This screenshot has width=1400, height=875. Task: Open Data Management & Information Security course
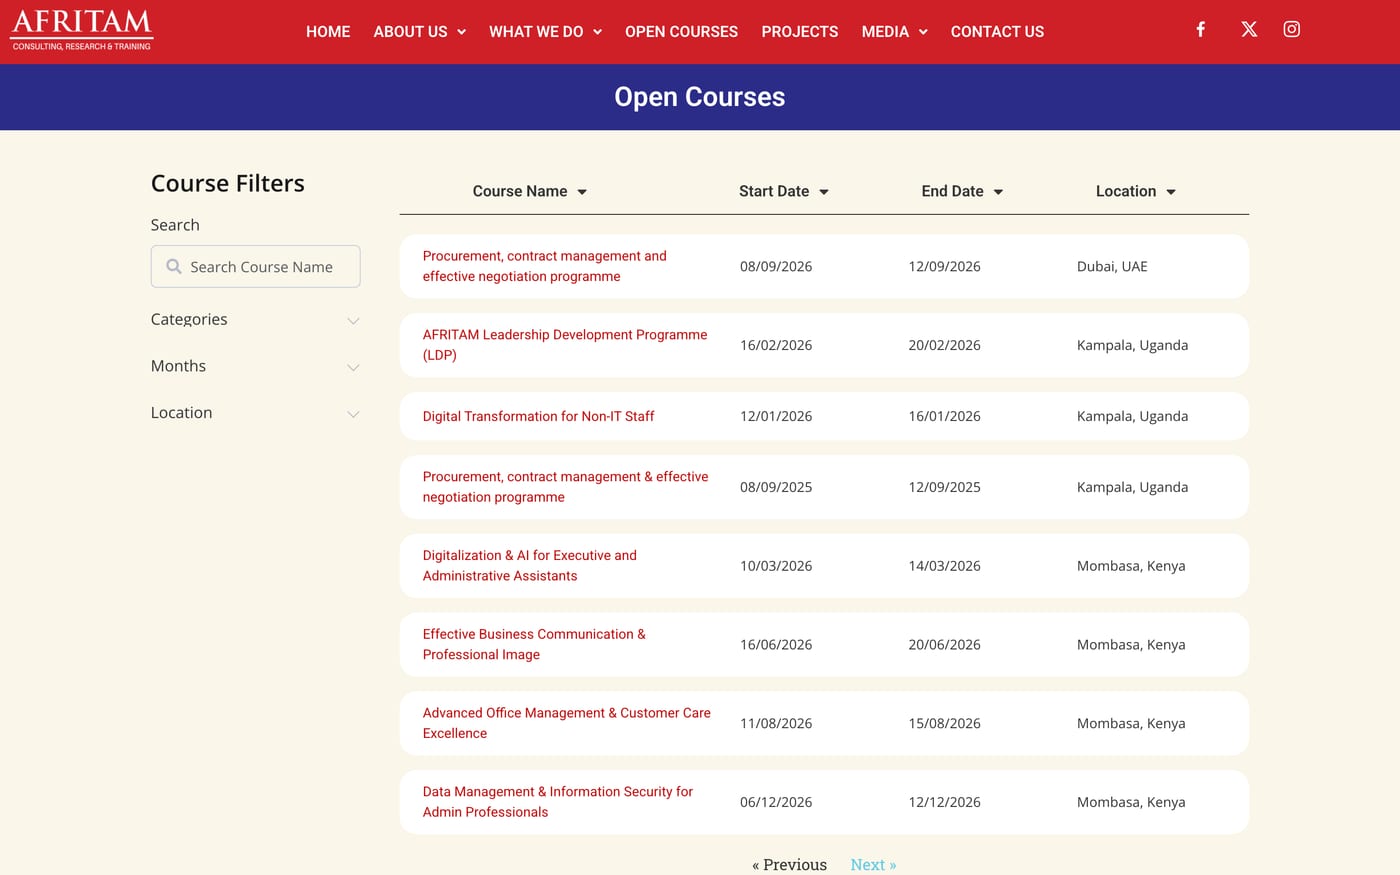coord(558,802)
